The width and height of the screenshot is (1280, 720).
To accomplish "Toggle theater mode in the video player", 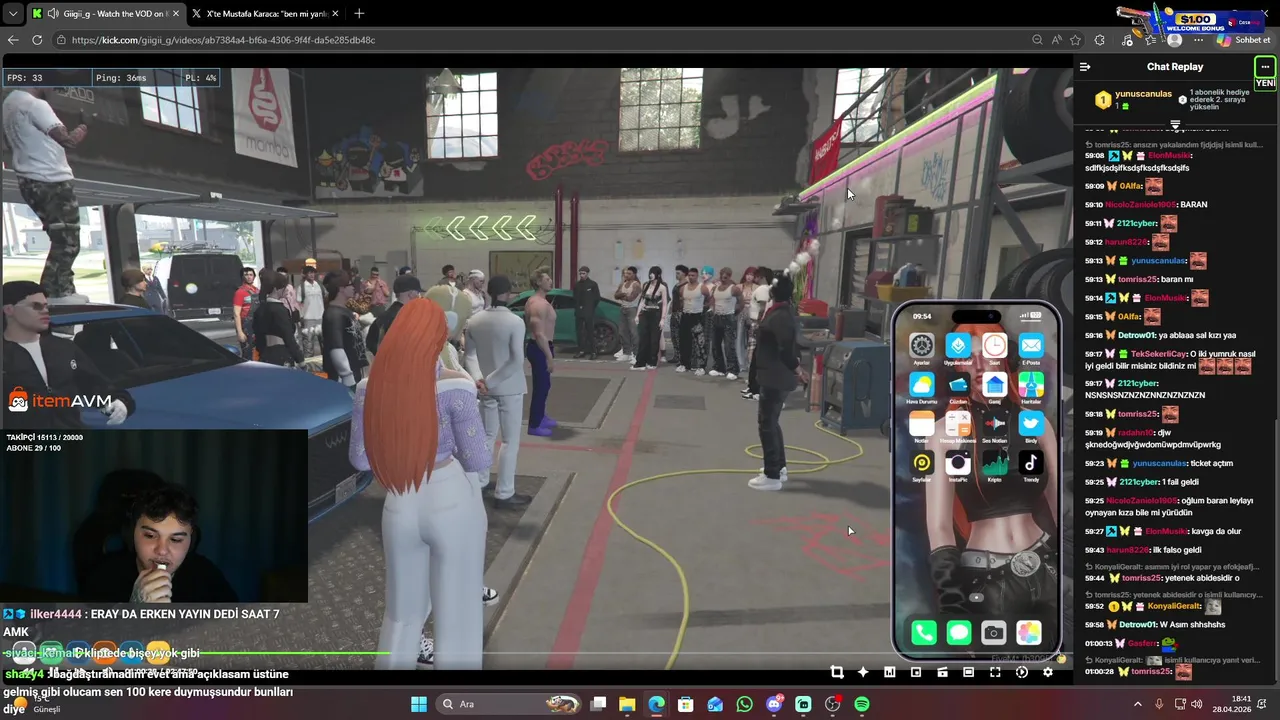I will [x=968, y=672].
